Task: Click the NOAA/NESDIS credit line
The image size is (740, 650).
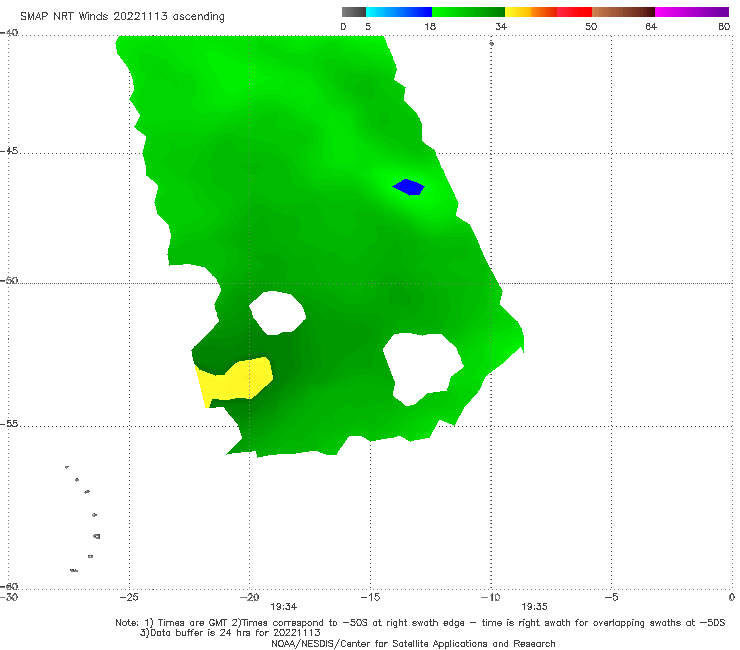Action: click(x=413, y=644)
